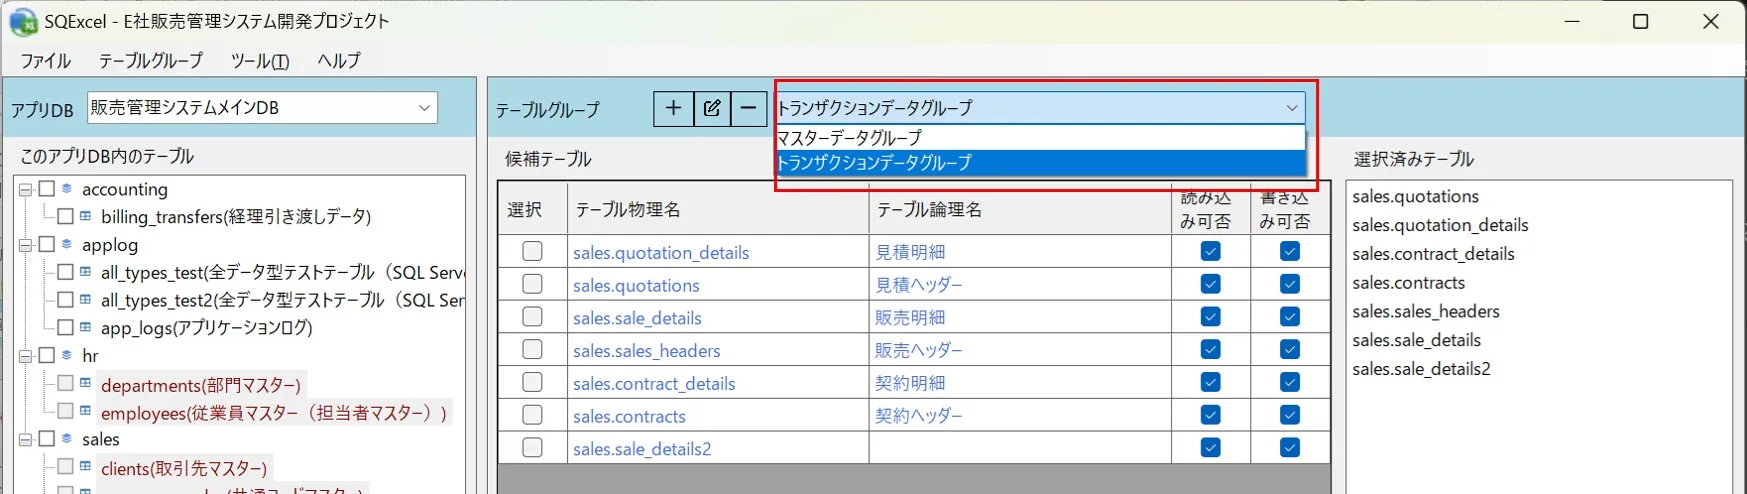
Task: Toggle read permission for sales.sales_headers row
Action: tap(1210, 349)
